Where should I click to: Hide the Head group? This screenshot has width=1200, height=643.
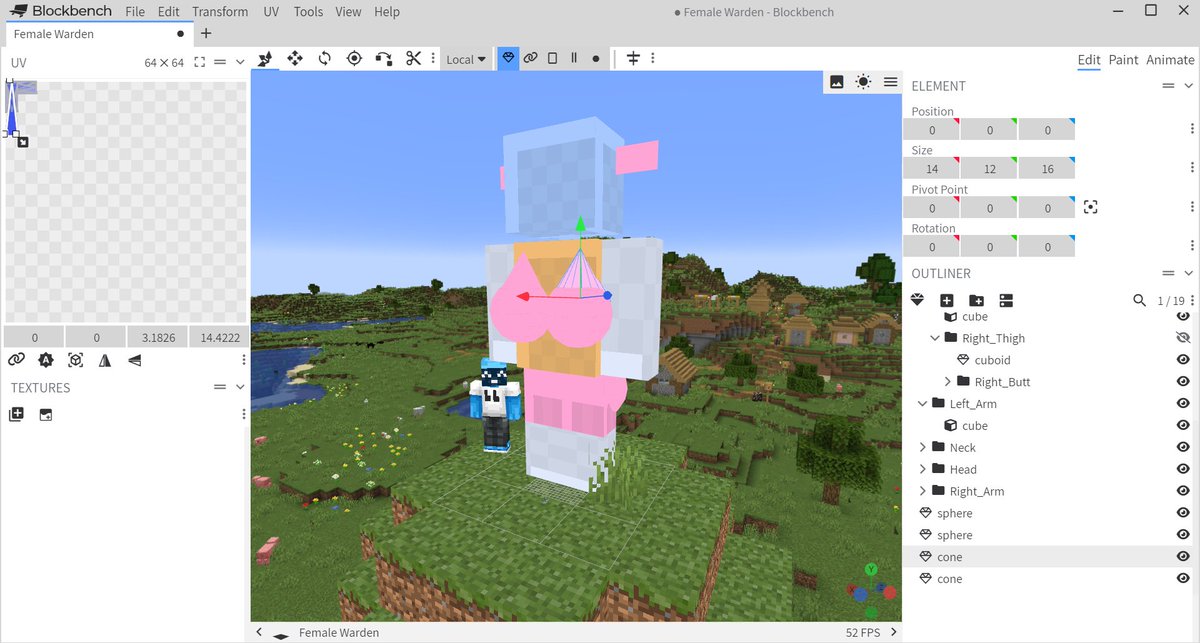click(x=1183, y=469)
